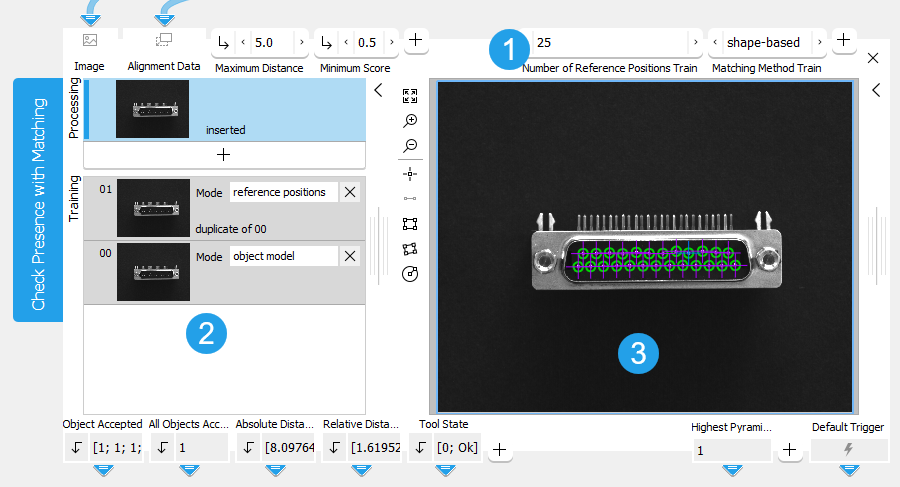Select the circle ROI tool
900x487 pixels.
click(x=410, y=273)
